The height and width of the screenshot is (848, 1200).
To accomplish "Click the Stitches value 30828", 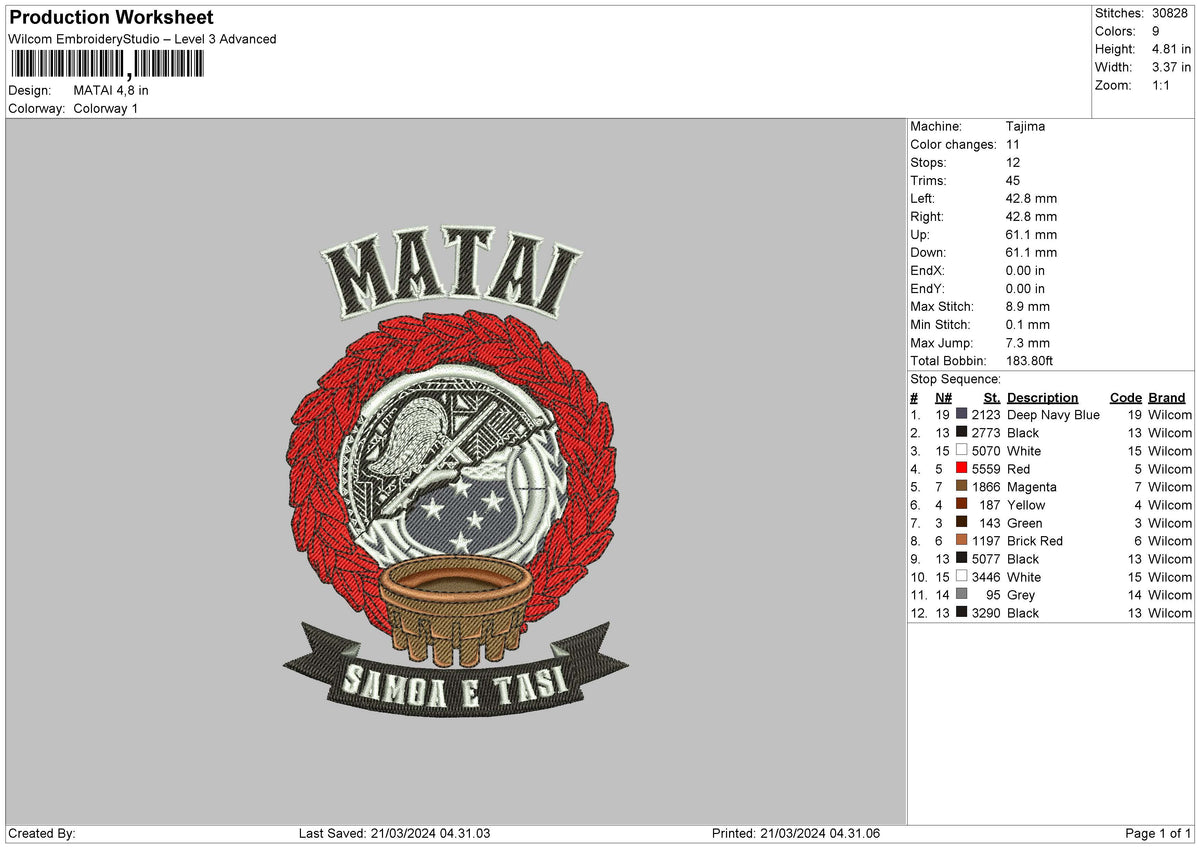I will pyautogui.click(x=1170, y=13).
